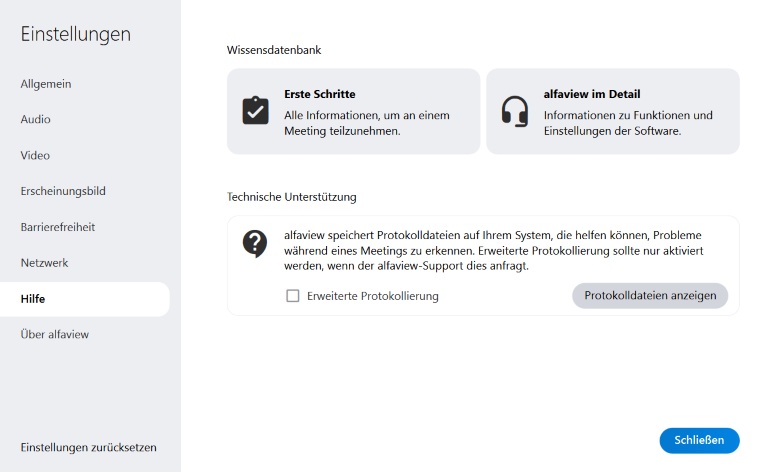Switch to Audio settings
Viewport: 780px width, 472px height.
tap(36, 120)
